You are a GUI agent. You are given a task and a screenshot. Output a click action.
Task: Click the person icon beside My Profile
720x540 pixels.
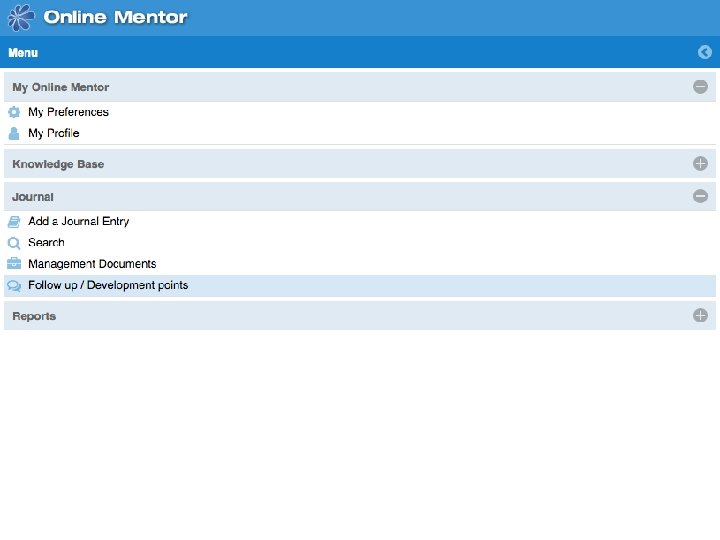14,133
